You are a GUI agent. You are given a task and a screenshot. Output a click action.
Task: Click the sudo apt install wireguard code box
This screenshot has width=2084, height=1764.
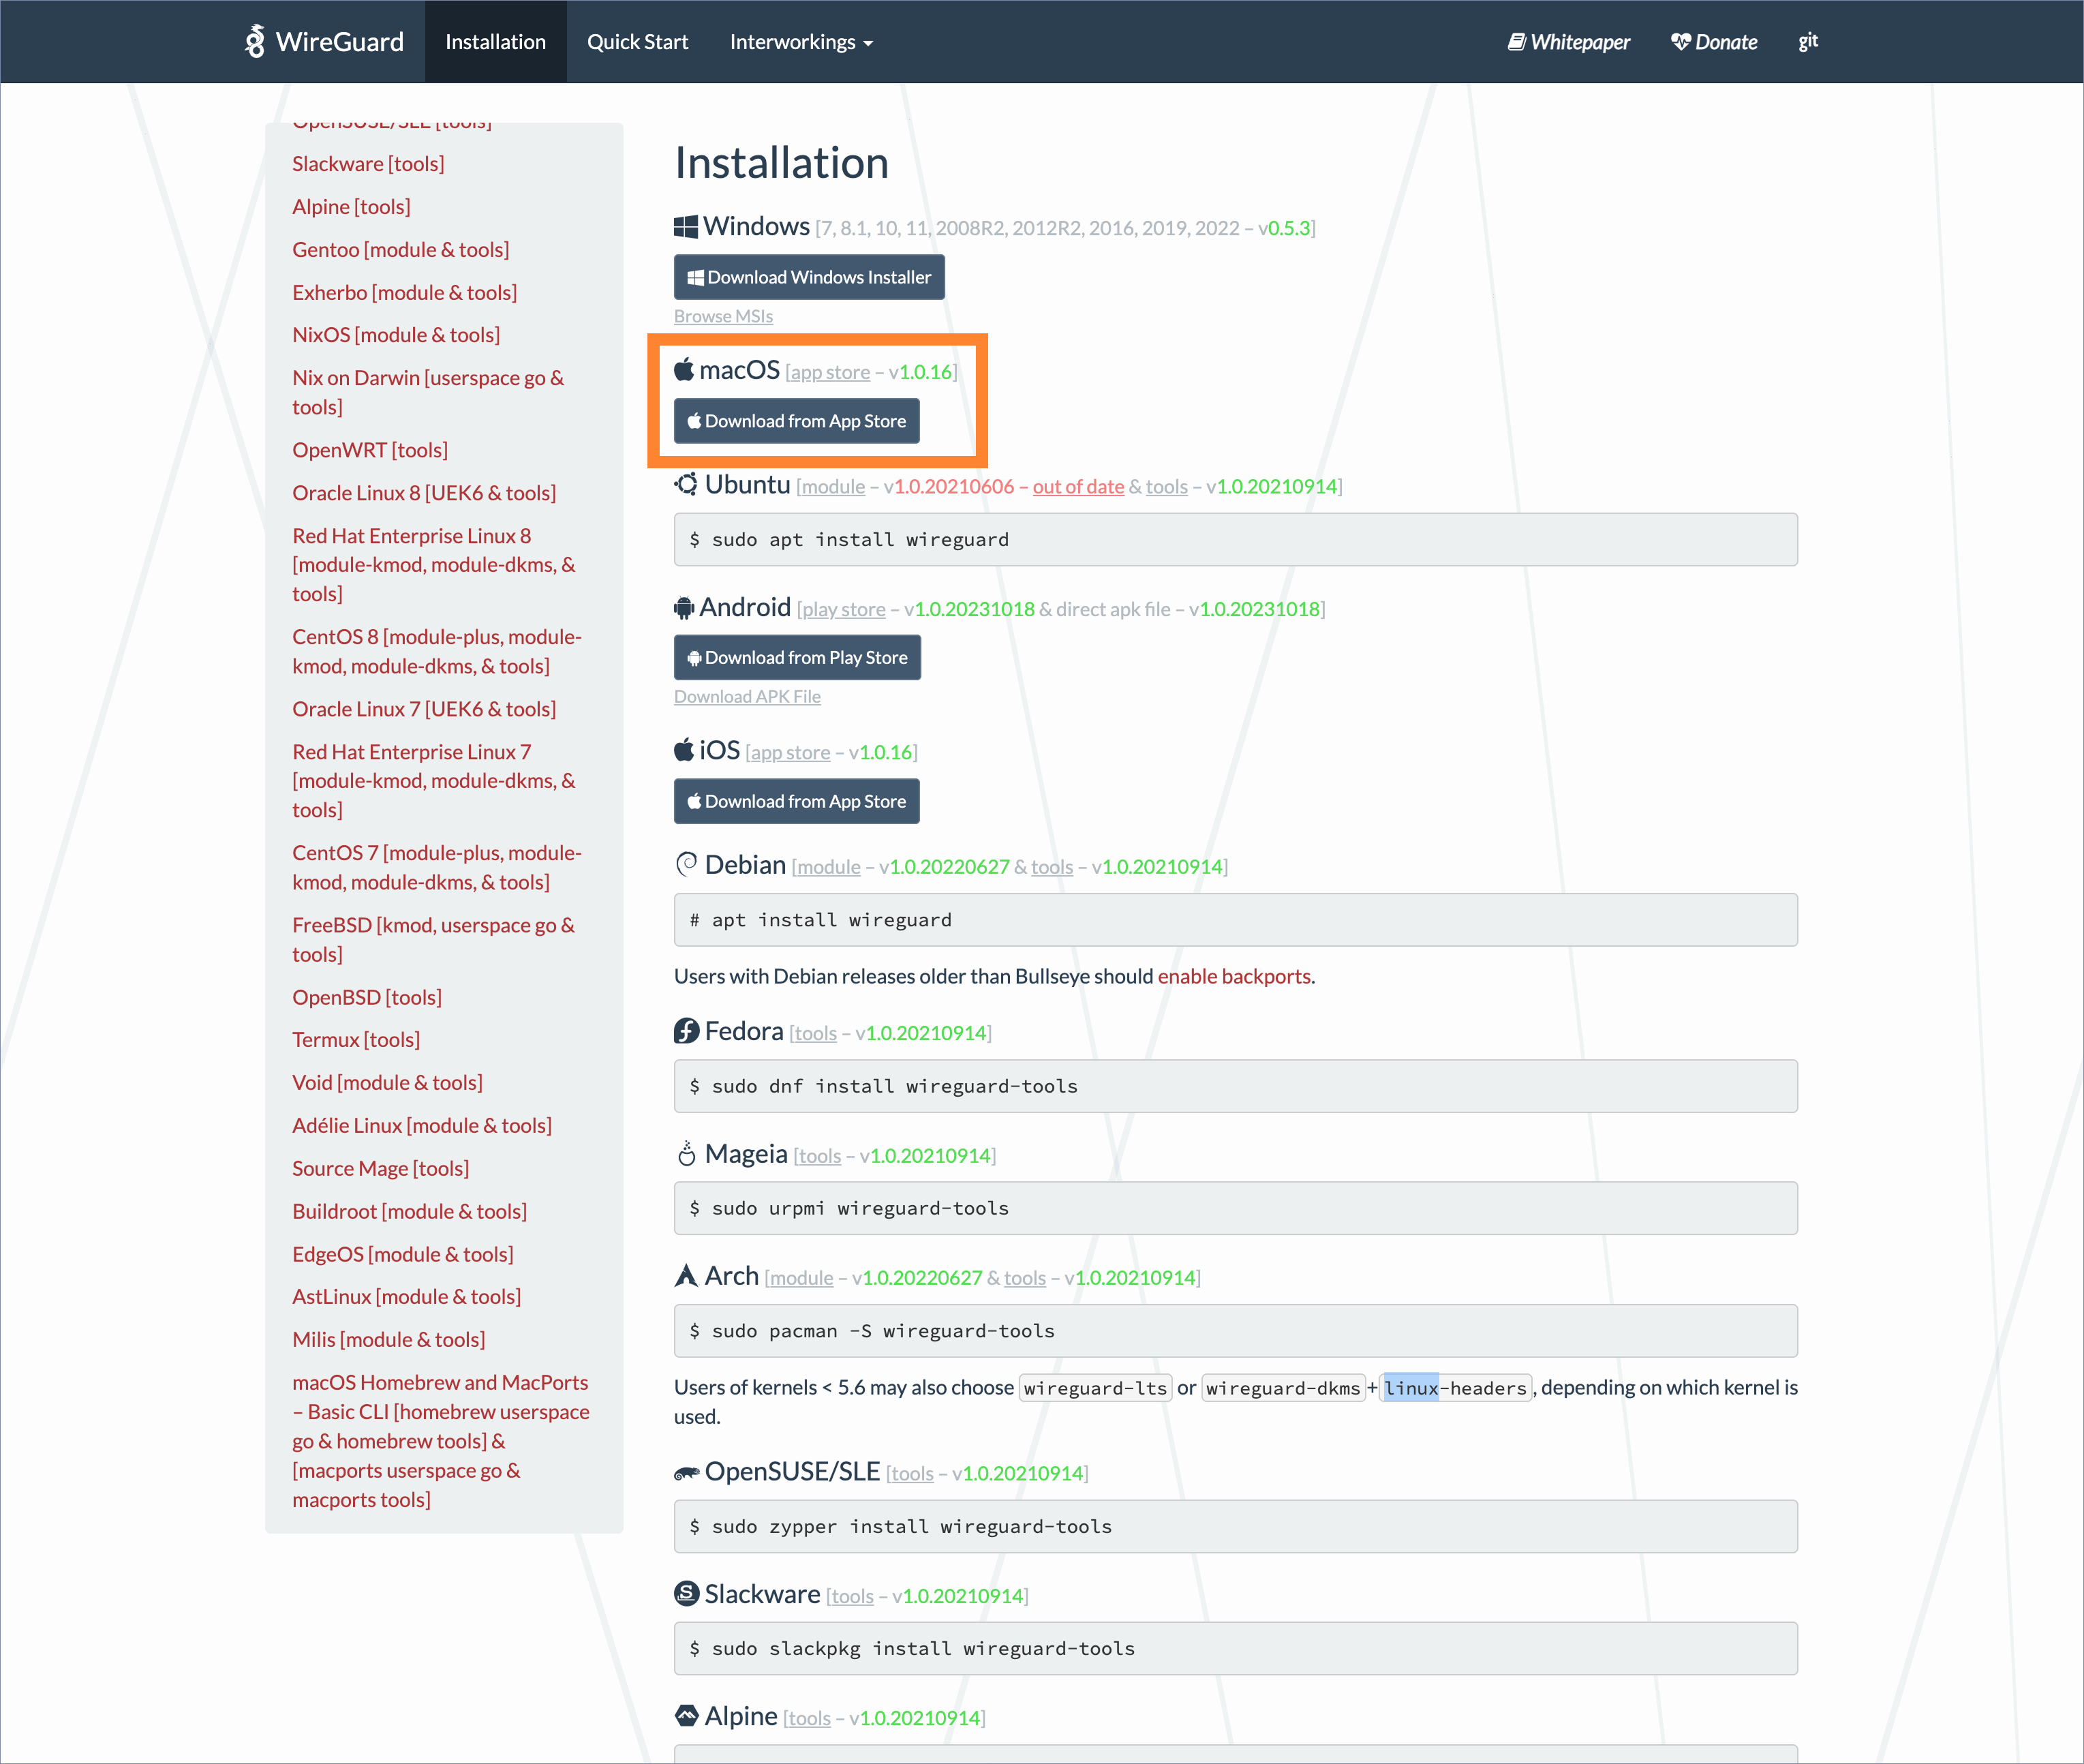click(x=1235, y=540)
